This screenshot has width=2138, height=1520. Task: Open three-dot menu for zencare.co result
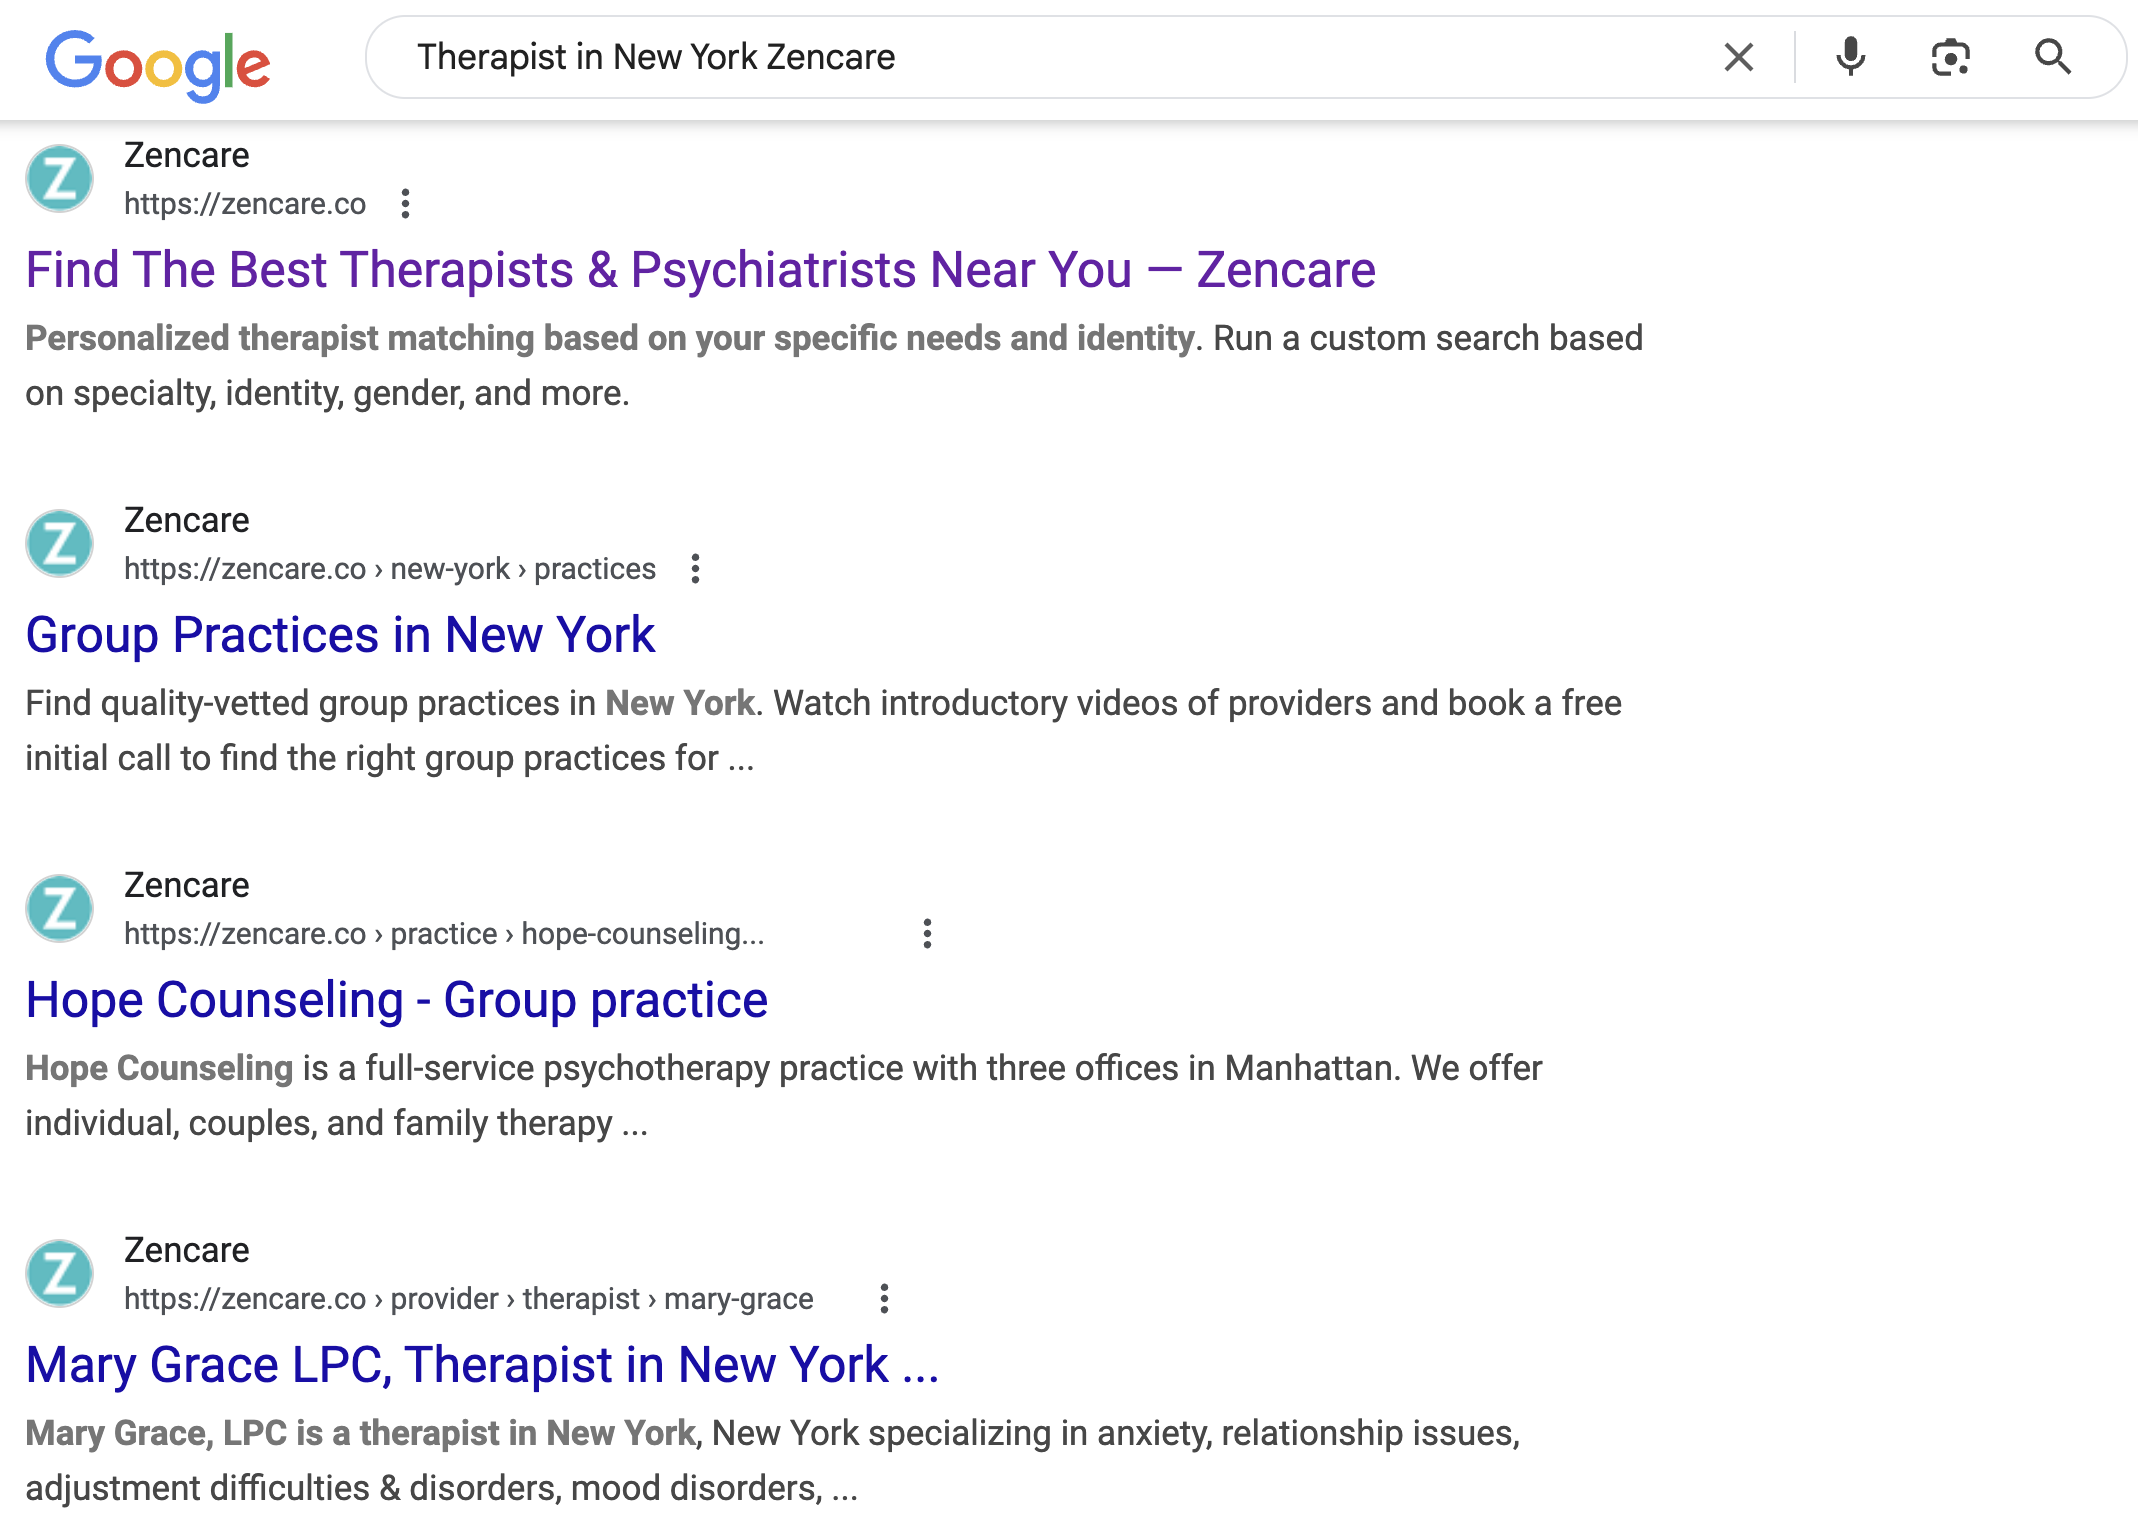(x=405, y=204)
